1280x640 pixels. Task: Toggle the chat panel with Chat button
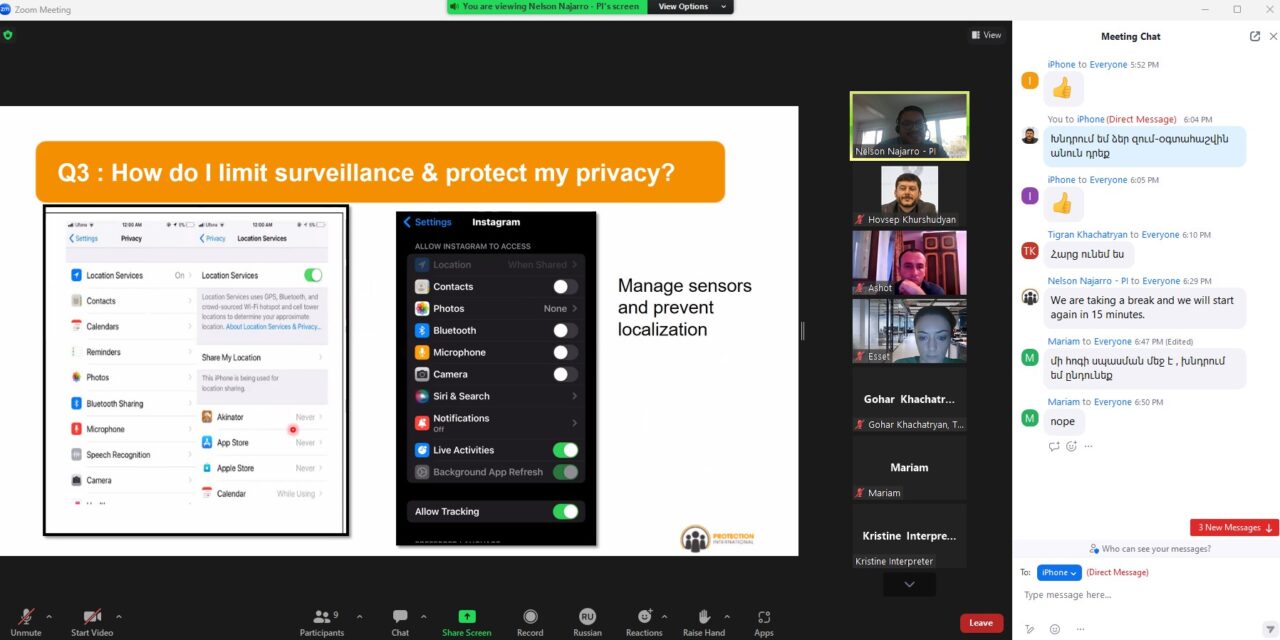[x=400, y=617]
